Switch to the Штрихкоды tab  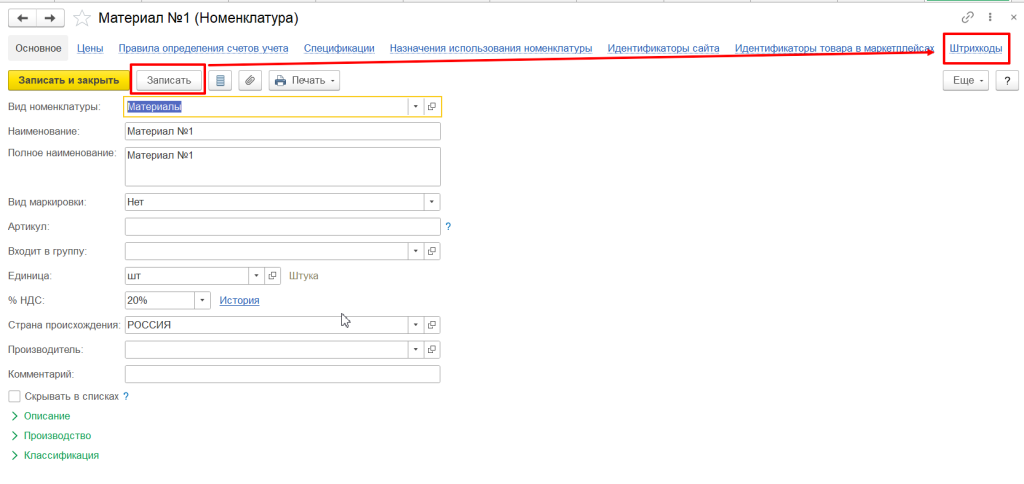click(975, 48)
